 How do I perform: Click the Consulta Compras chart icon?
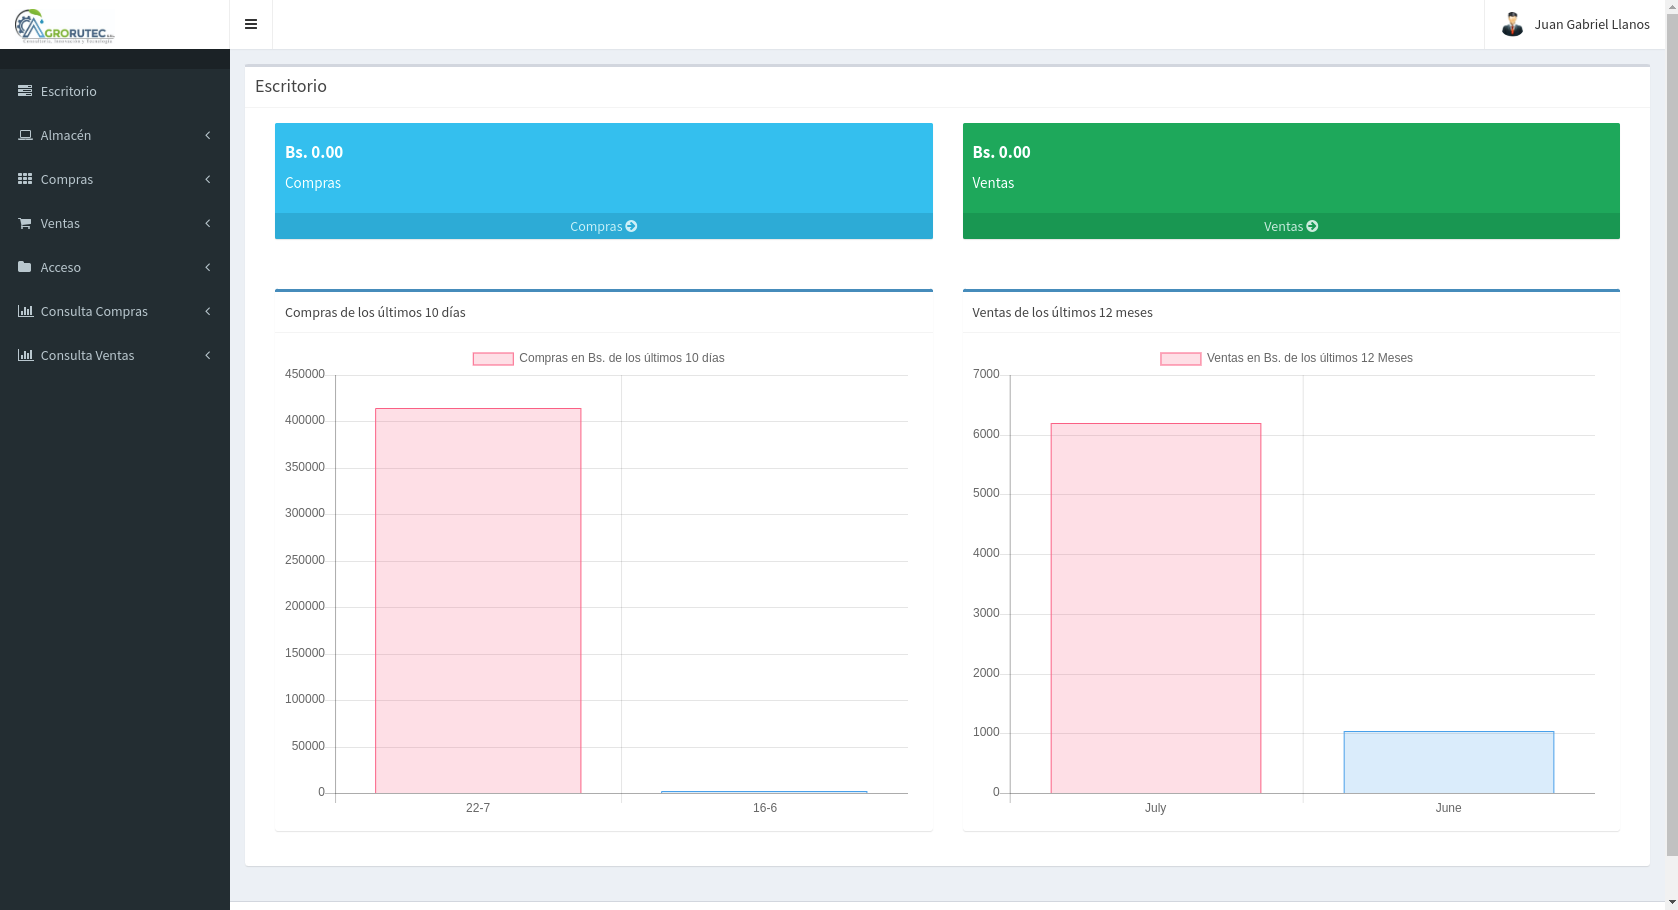[25, 311]
